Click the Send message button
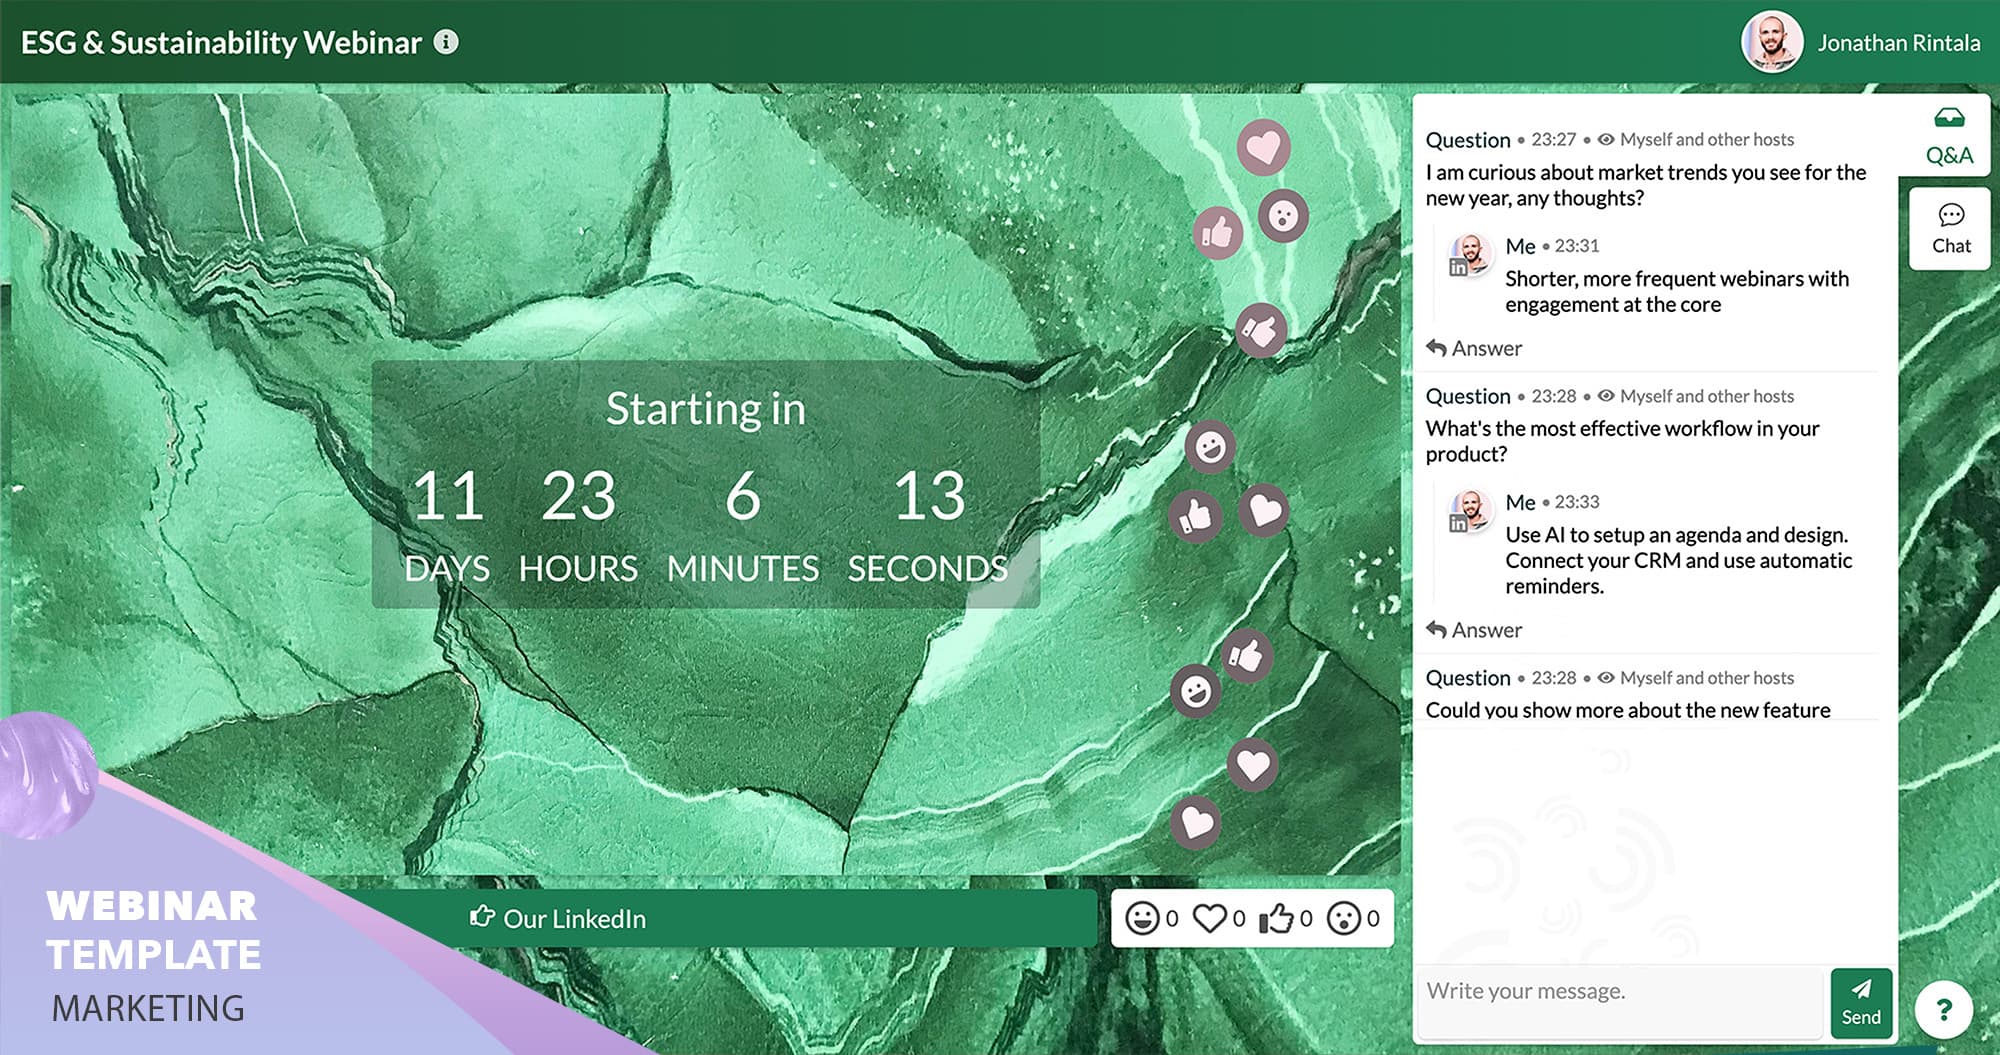 pyautogui.click(x=1861, y=1002)
